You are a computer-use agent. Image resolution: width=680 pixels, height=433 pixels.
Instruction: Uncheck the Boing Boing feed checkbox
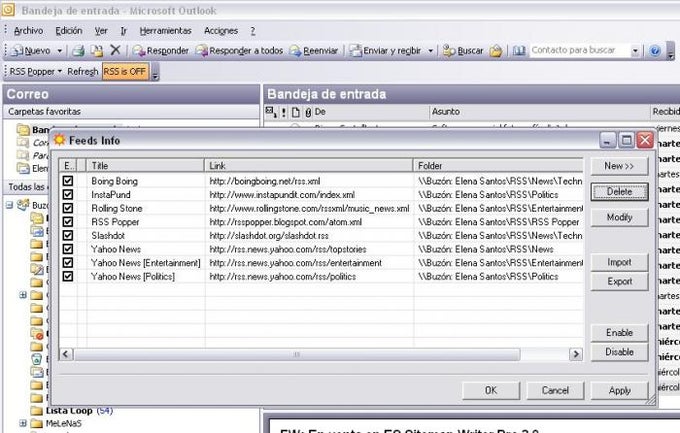68,181
